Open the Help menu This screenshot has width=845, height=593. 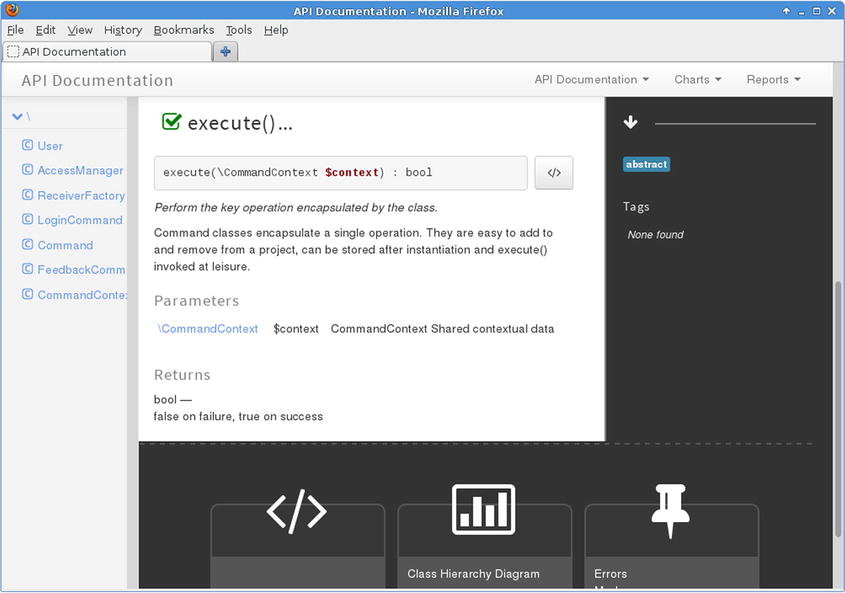276,30
